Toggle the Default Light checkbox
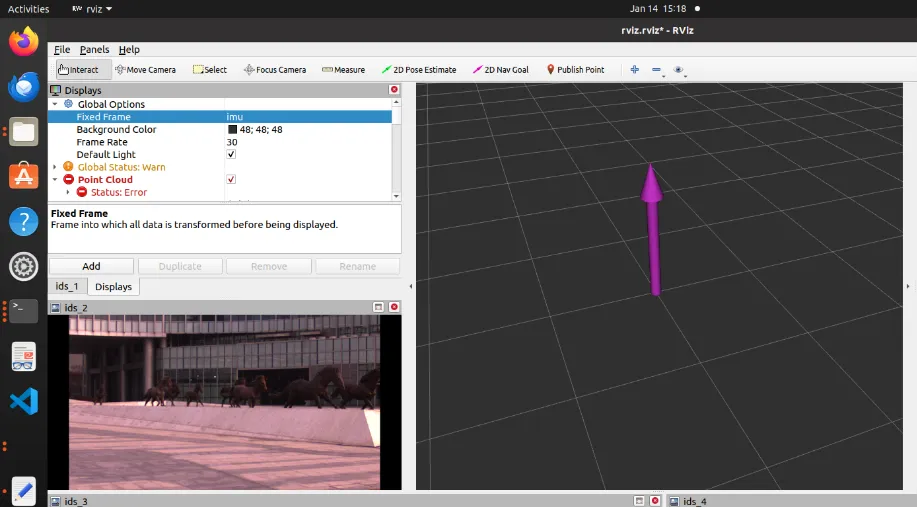The width and height of the screenshot is (918, 507). [x=231, y=154]
